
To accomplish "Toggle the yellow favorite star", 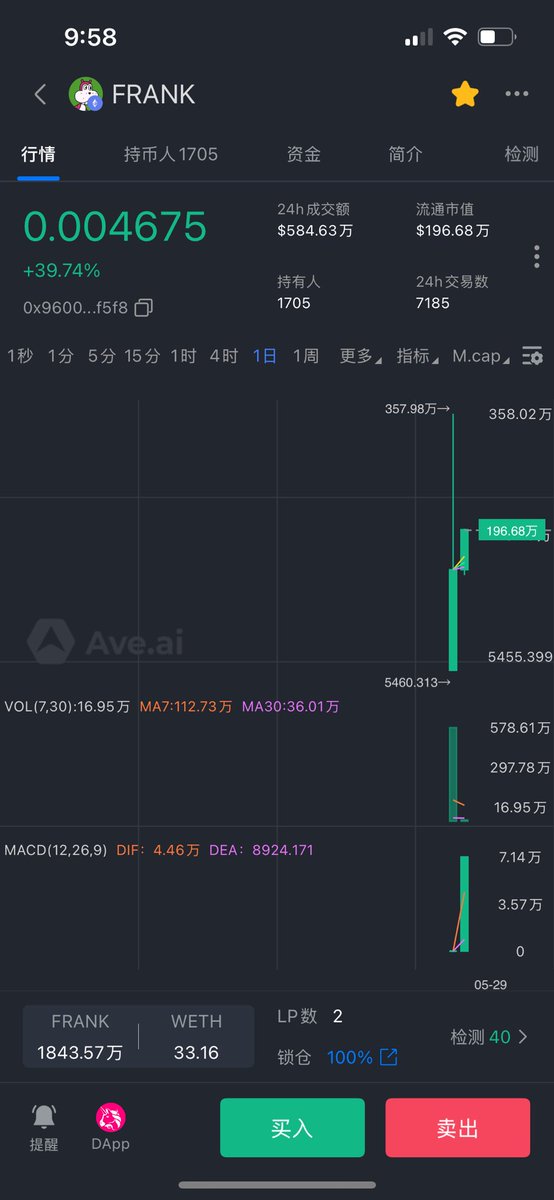I will [x=465, y=94].
